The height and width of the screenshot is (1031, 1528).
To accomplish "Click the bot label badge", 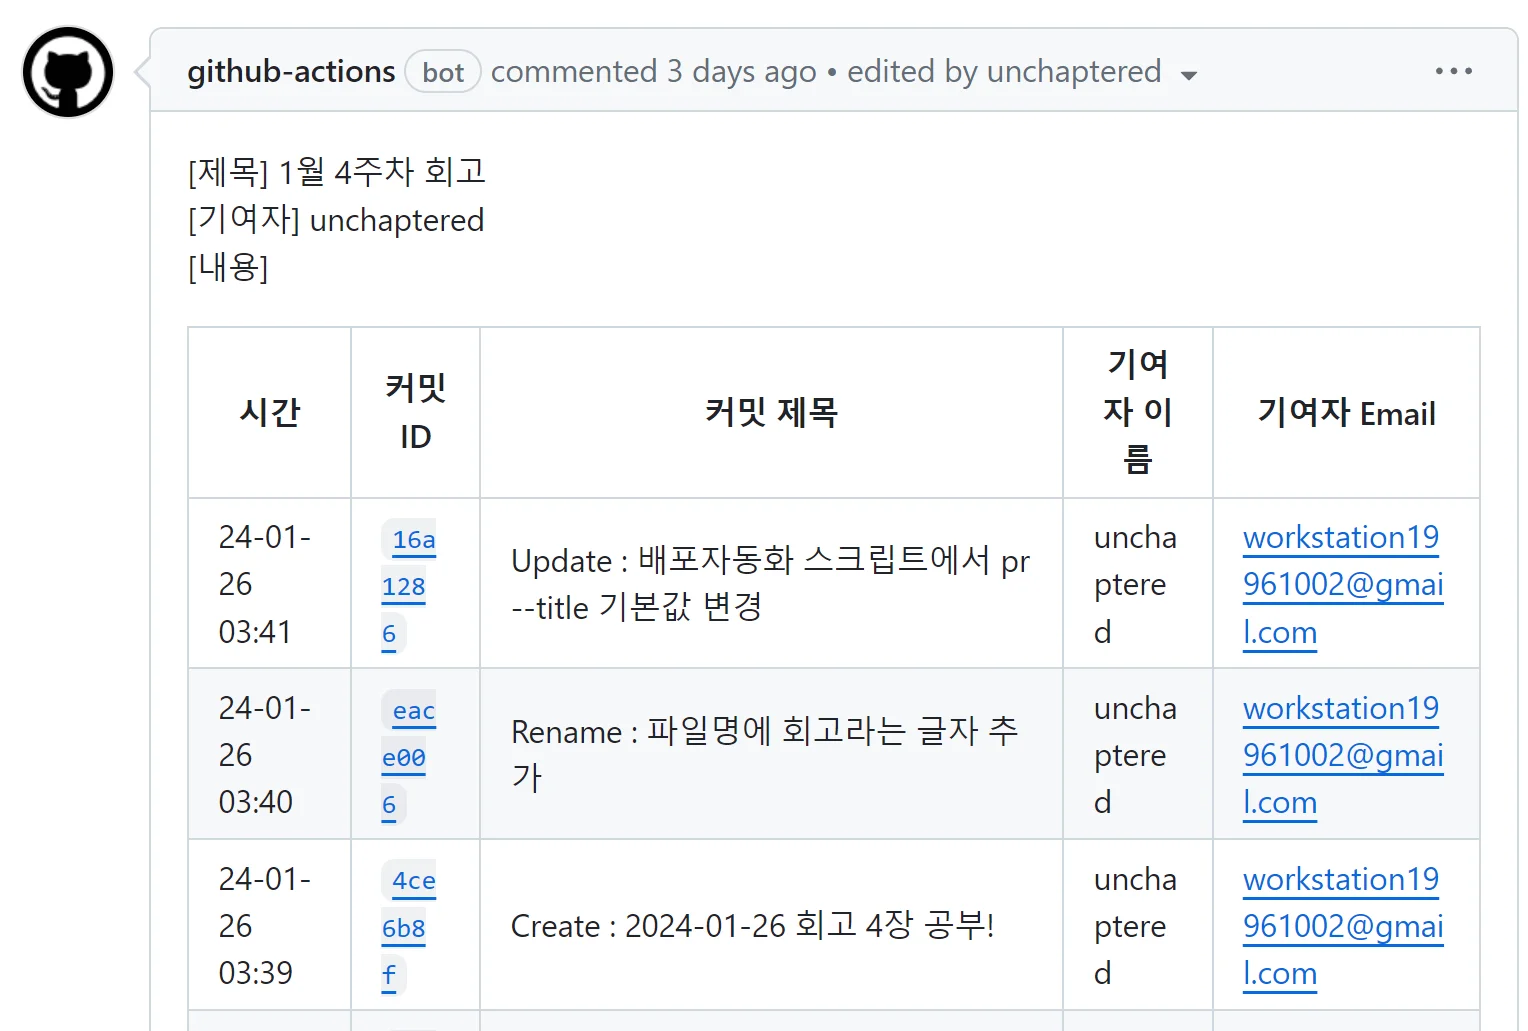I will coord(443,72).
